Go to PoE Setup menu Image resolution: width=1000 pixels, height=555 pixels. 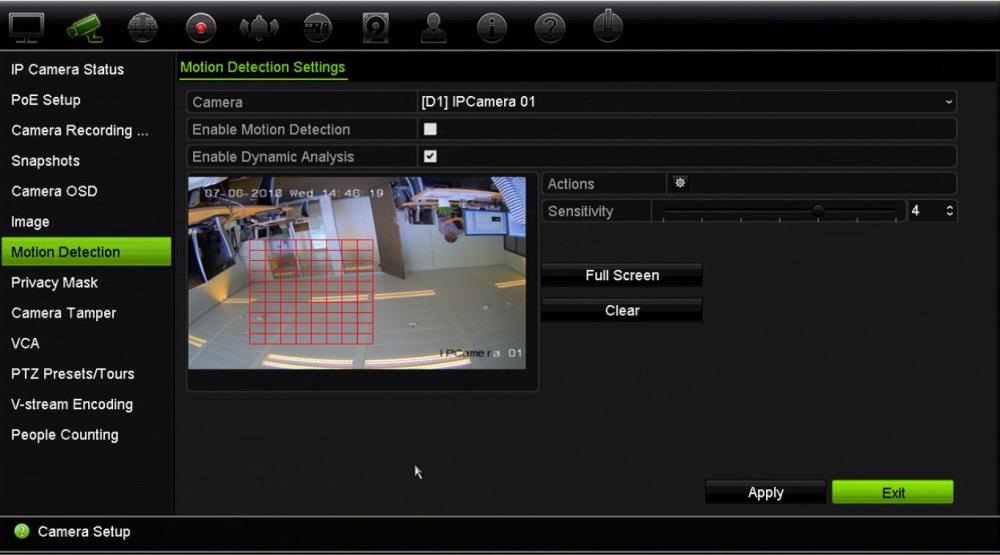coord(46,100)
